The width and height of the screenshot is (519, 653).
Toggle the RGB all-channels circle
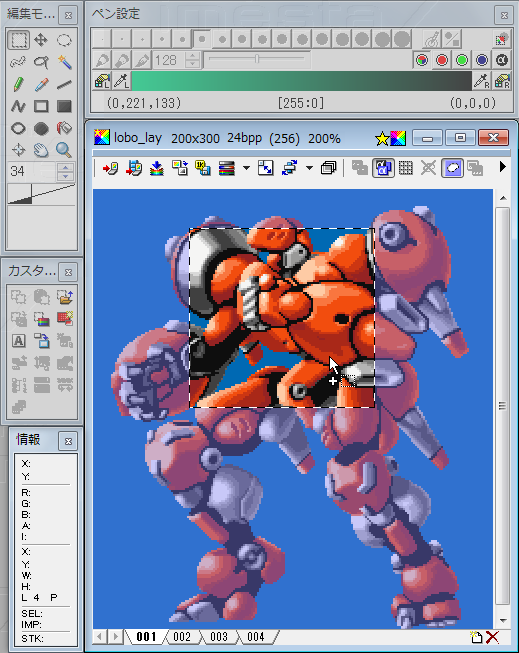point(422,60)
